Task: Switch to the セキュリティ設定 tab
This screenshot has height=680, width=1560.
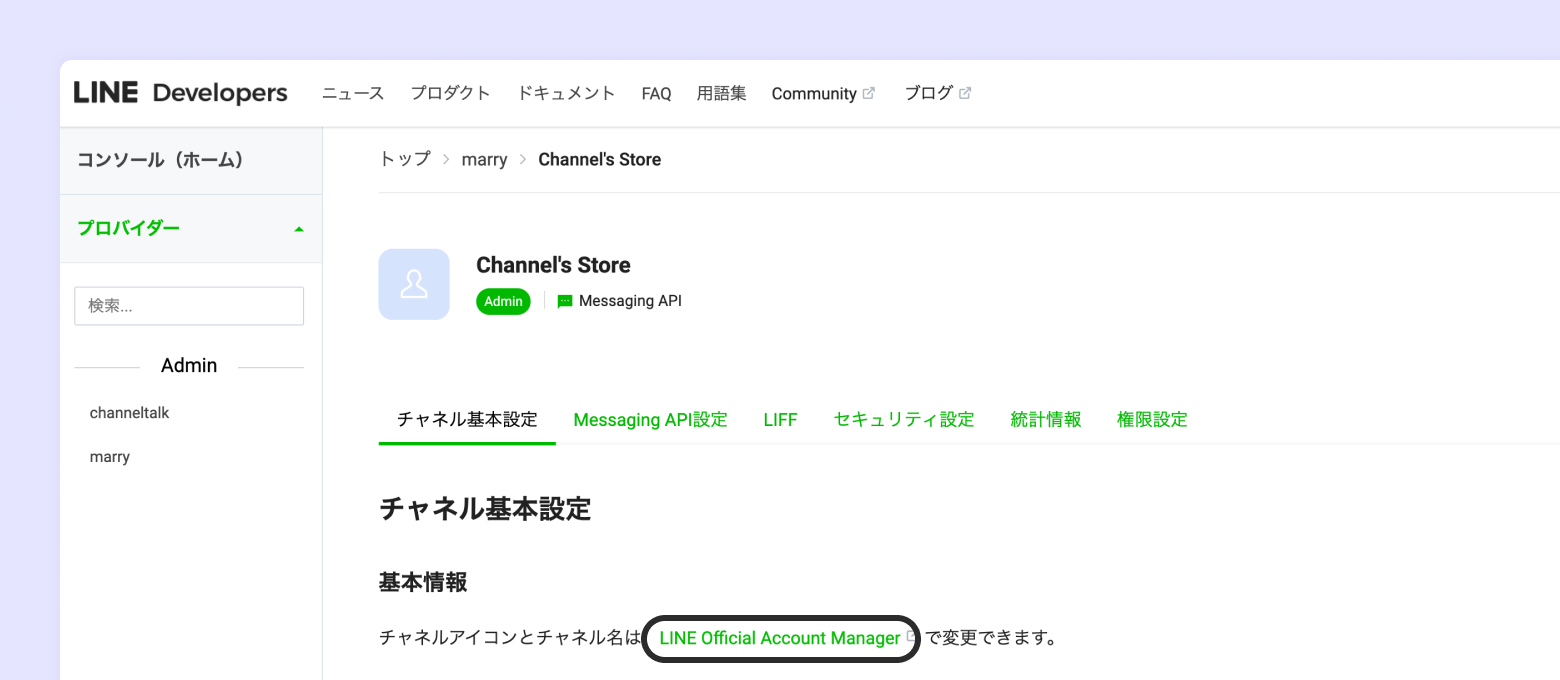Action: pos(904,420)
